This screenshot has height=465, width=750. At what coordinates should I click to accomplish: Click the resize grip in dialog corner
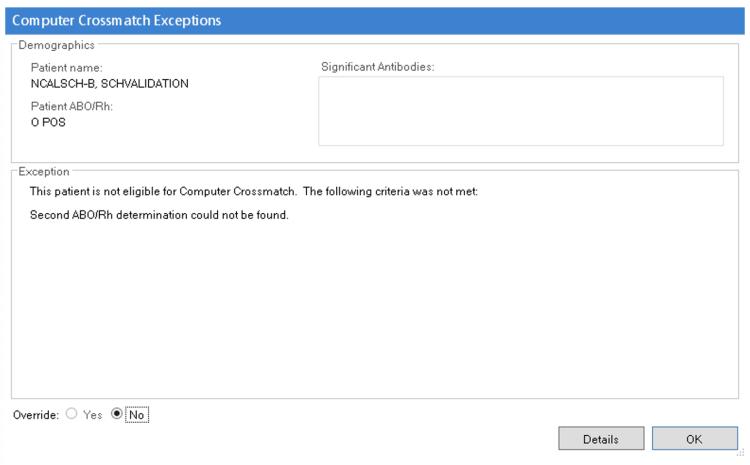(x=743, y=458)
